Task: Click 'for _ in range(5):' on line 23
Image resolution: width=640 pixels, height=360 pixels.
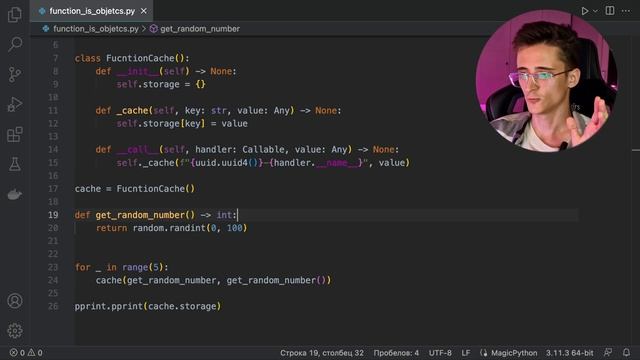Action: (x=122, y=267)
